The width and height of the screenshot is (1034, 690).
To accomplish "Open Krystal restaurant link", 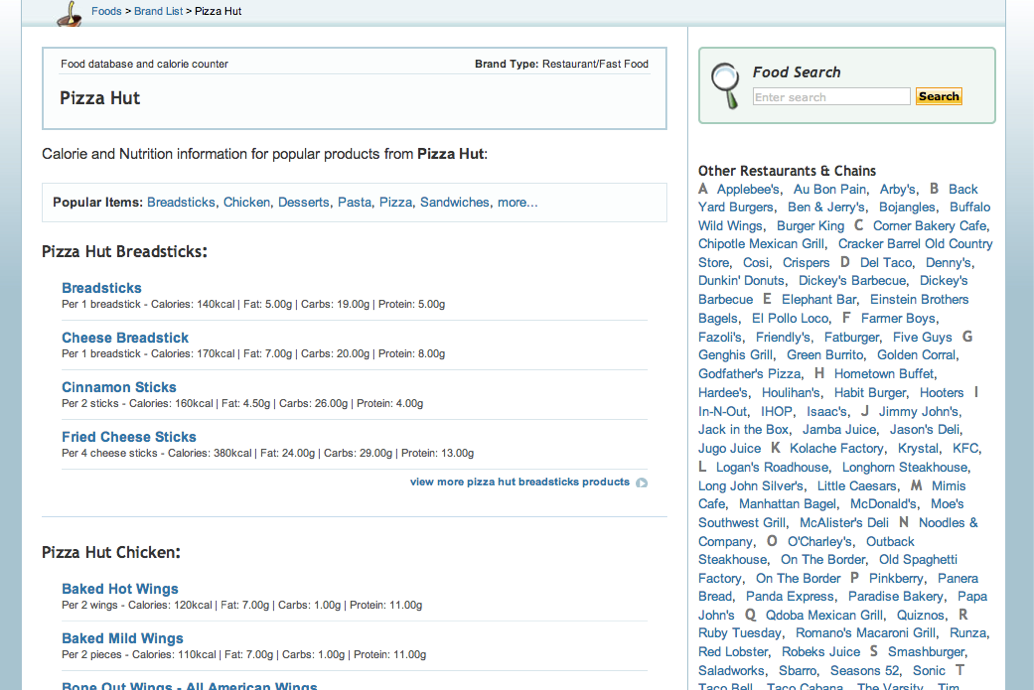I will 919,449.
